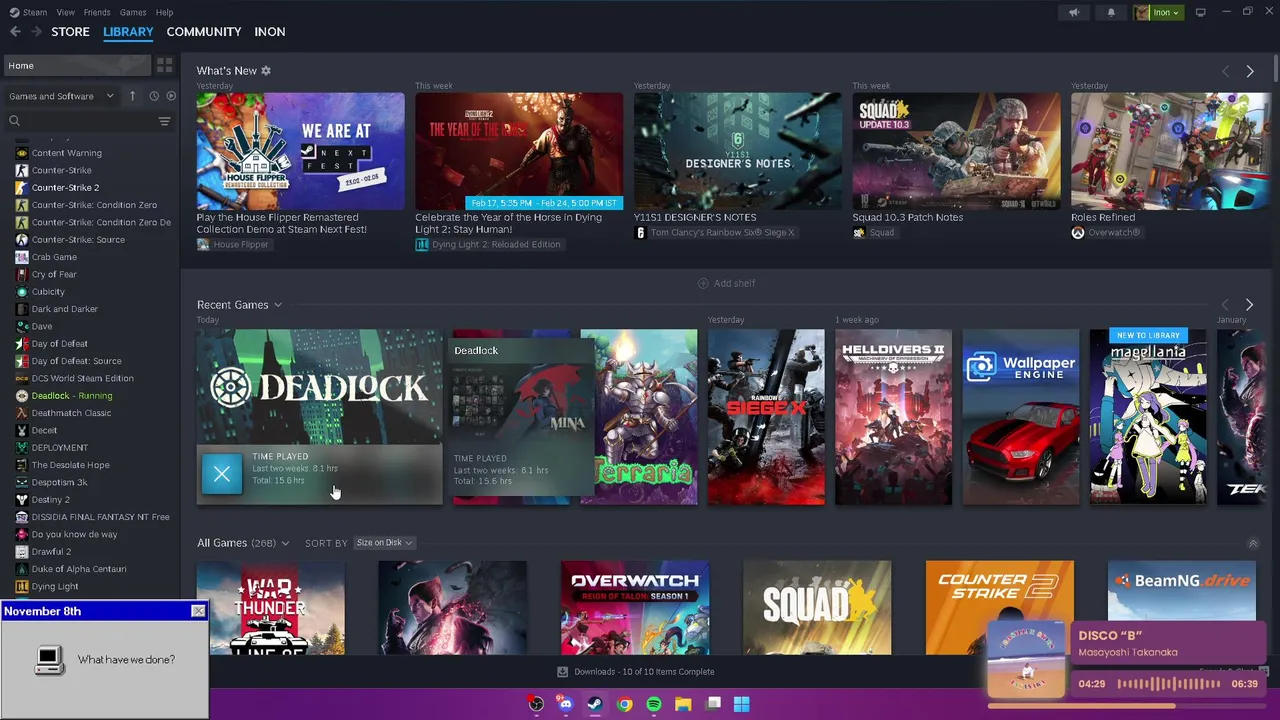The image size is (1280, 720).
Task: Open Google Chrome from the taskbar
Action: pyautogui.click(x=624, y=704)
